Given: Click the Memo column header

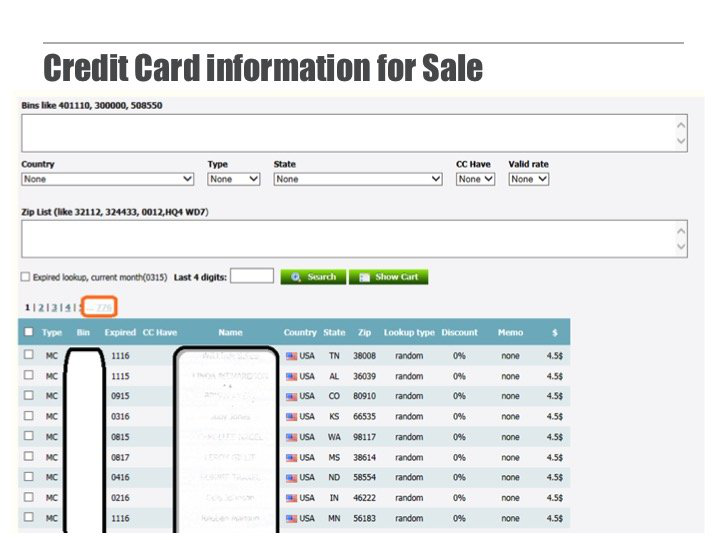Looking at the screenshot, I should coord(510,332).
